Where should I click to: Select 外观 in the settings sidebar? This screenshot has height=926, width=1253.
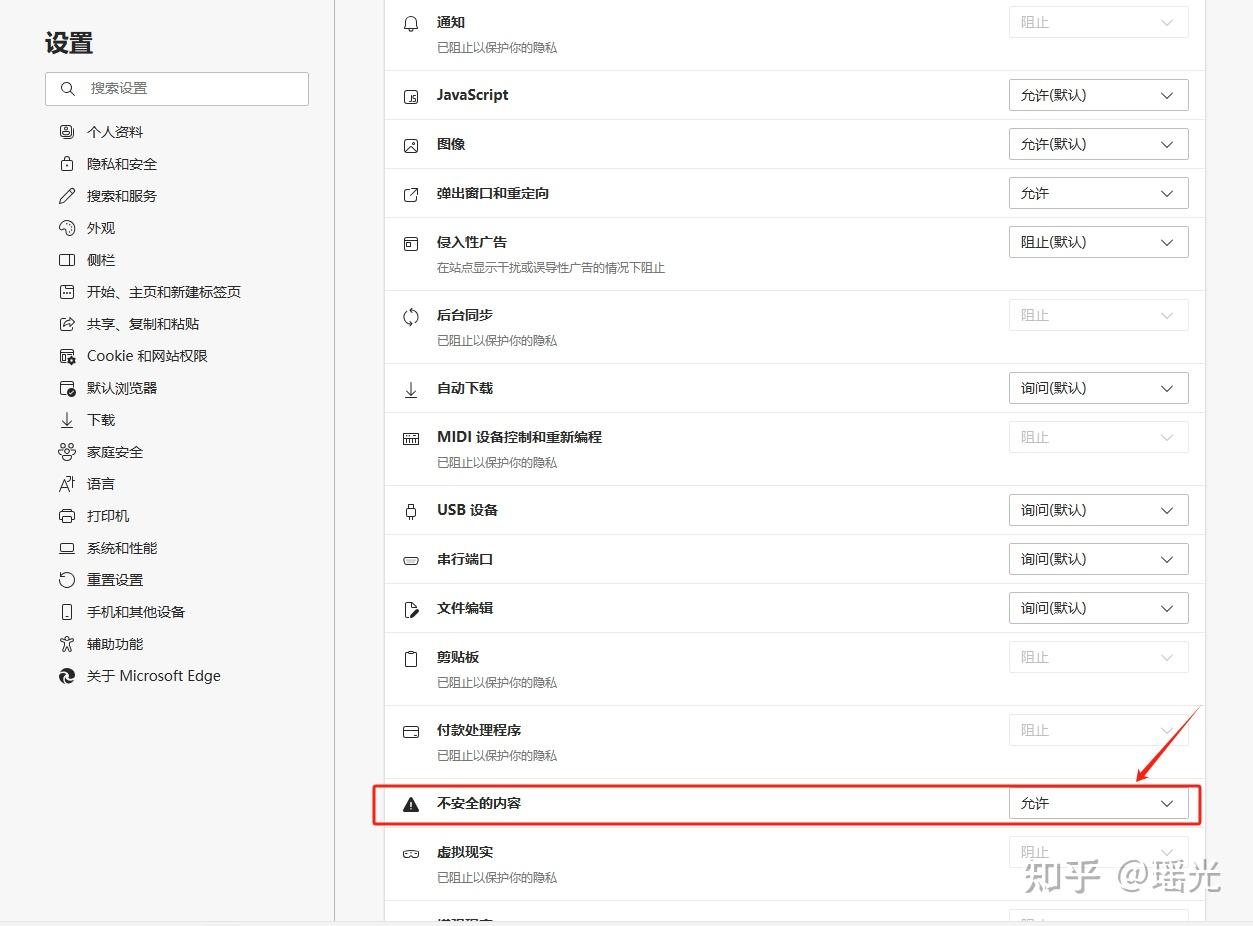[101, 228]
